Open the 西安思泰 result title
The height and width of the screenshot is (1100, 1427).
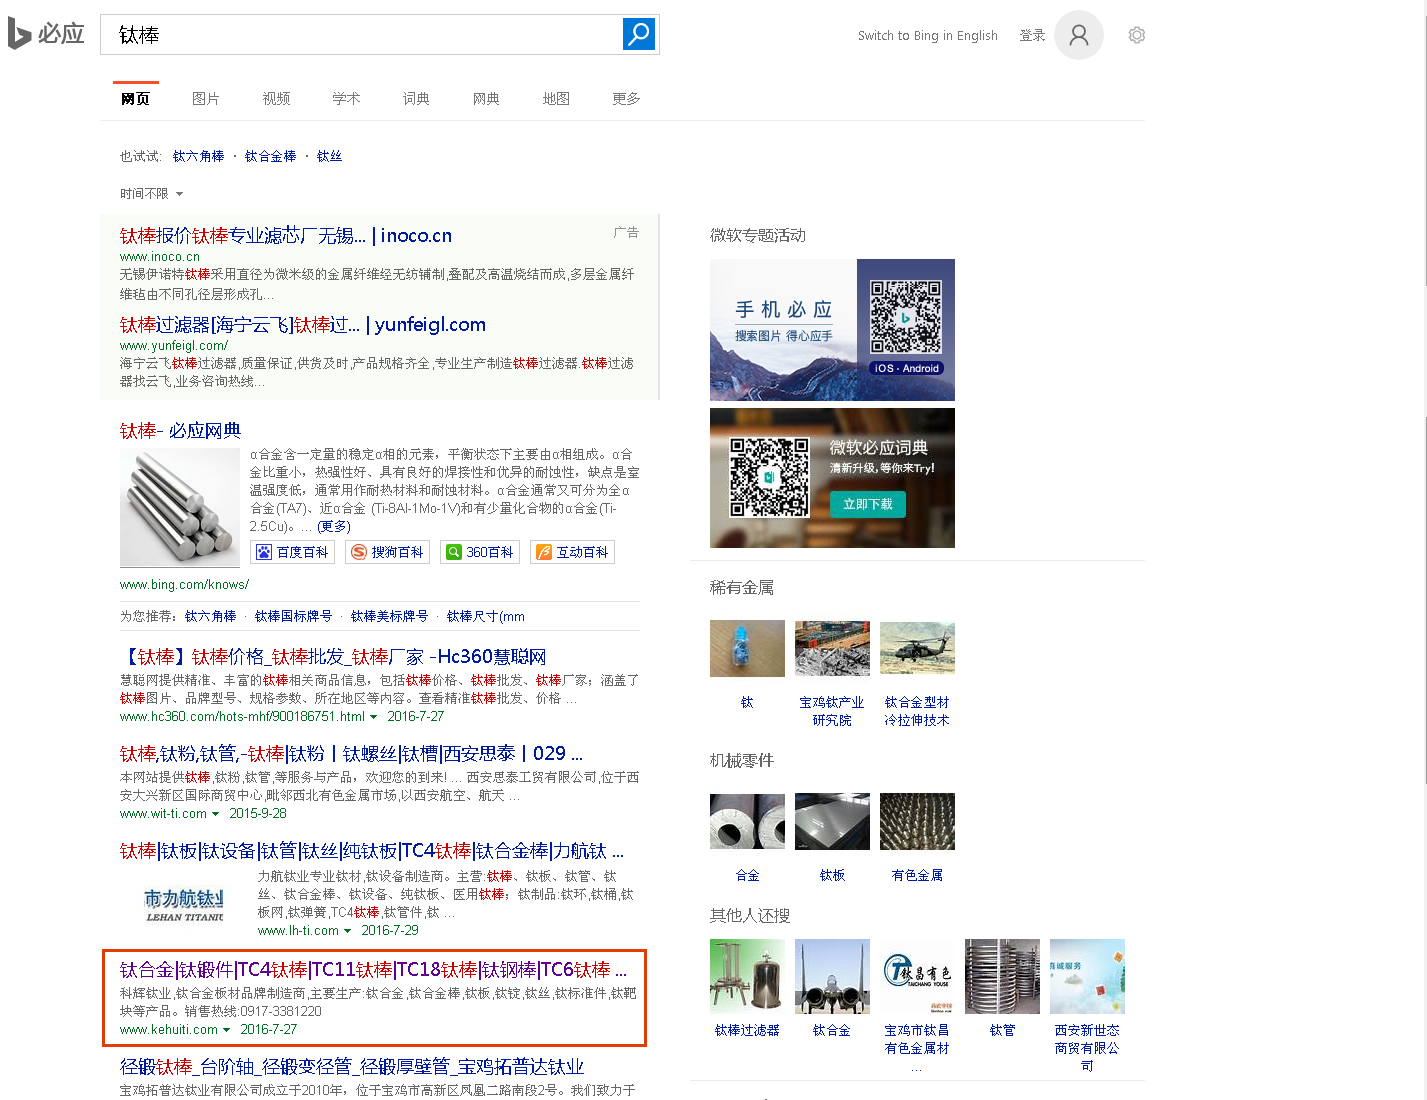(351, 754)
